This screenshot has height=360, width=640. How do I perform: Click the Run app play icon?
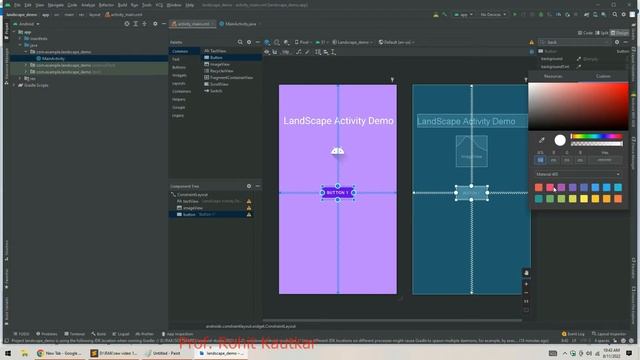[515, 15]
